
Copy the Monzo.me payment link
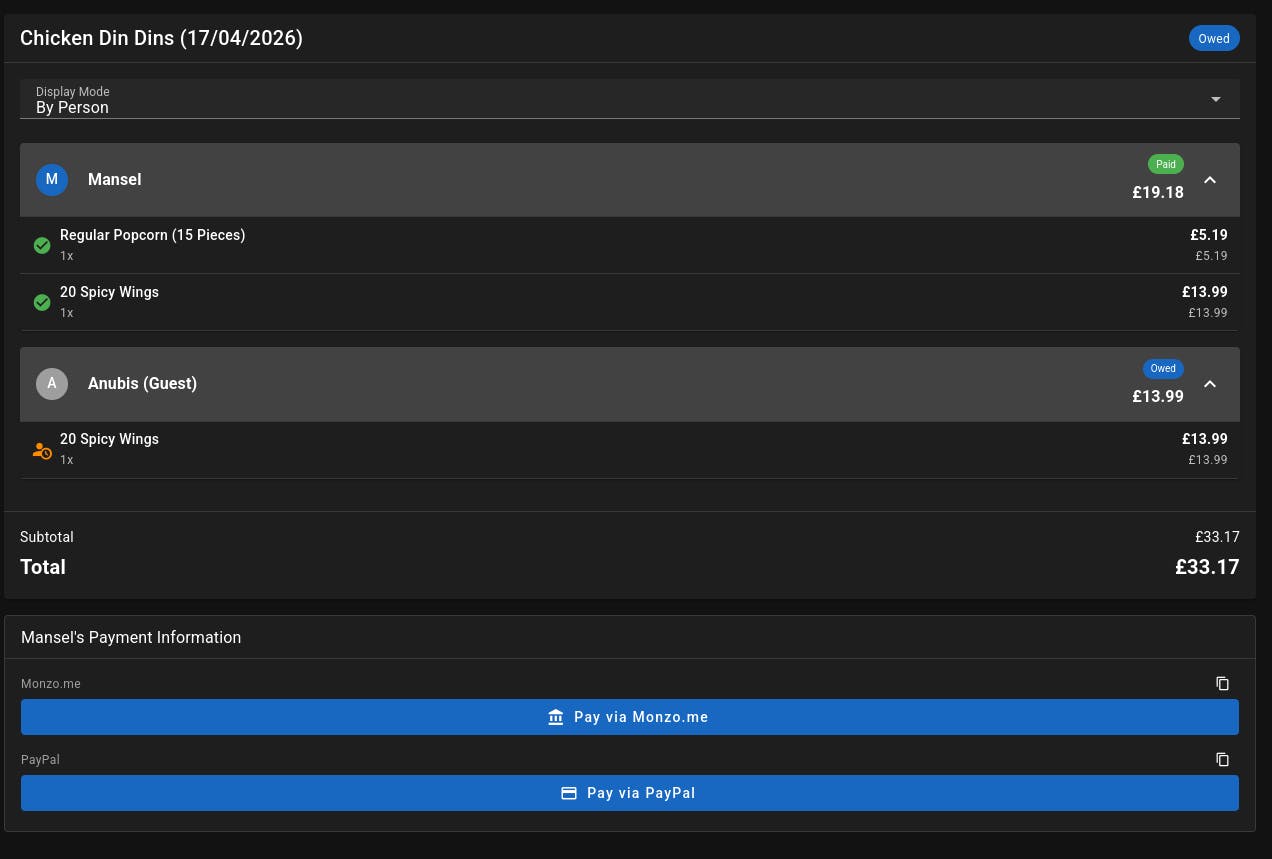(1222, 683)
